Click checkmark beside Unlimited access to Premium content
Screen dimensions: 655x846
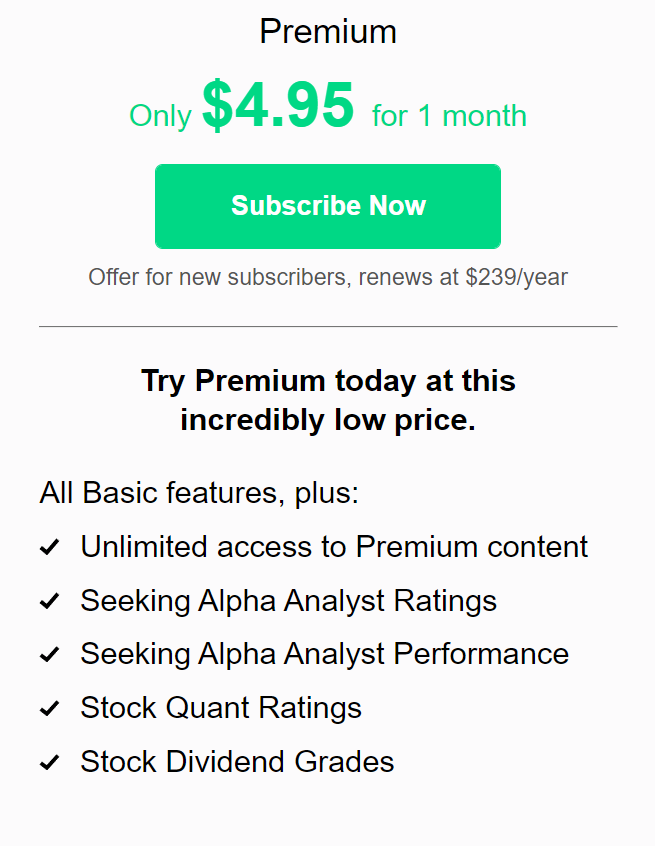(x=49, y=547)
